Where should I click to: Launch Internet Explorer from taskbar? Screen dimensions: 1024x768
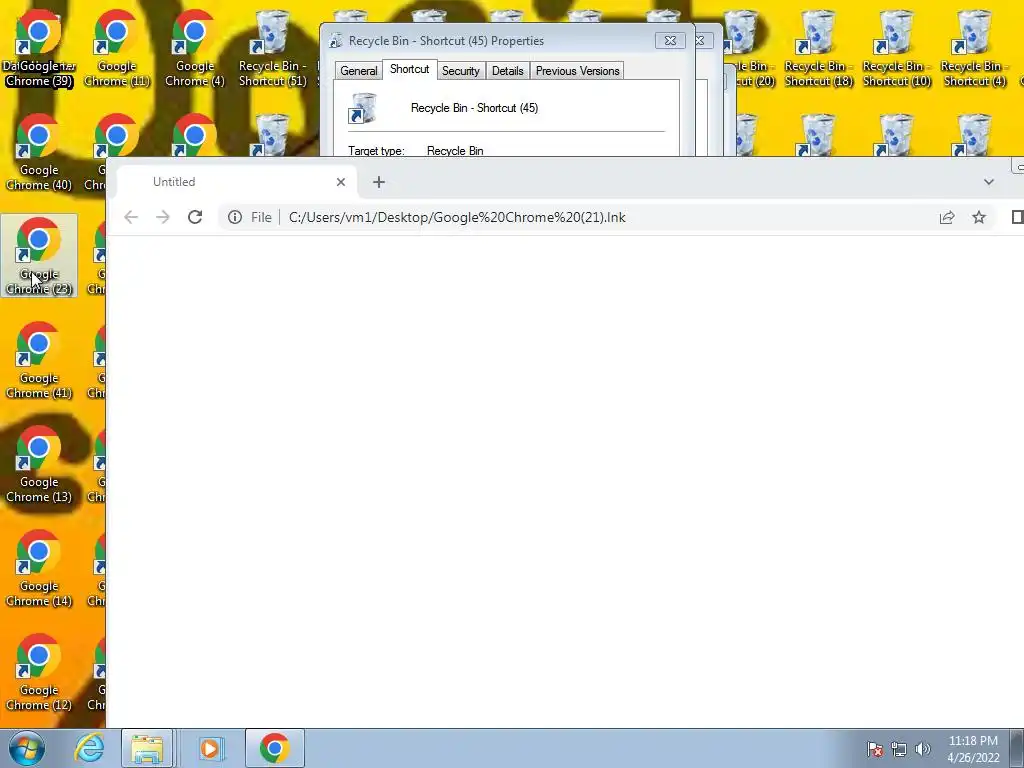89,748
